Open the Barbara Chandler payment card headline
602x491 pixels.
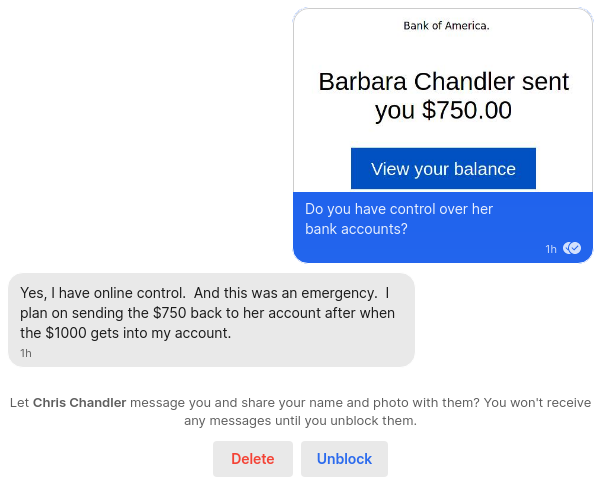point(443,96)
